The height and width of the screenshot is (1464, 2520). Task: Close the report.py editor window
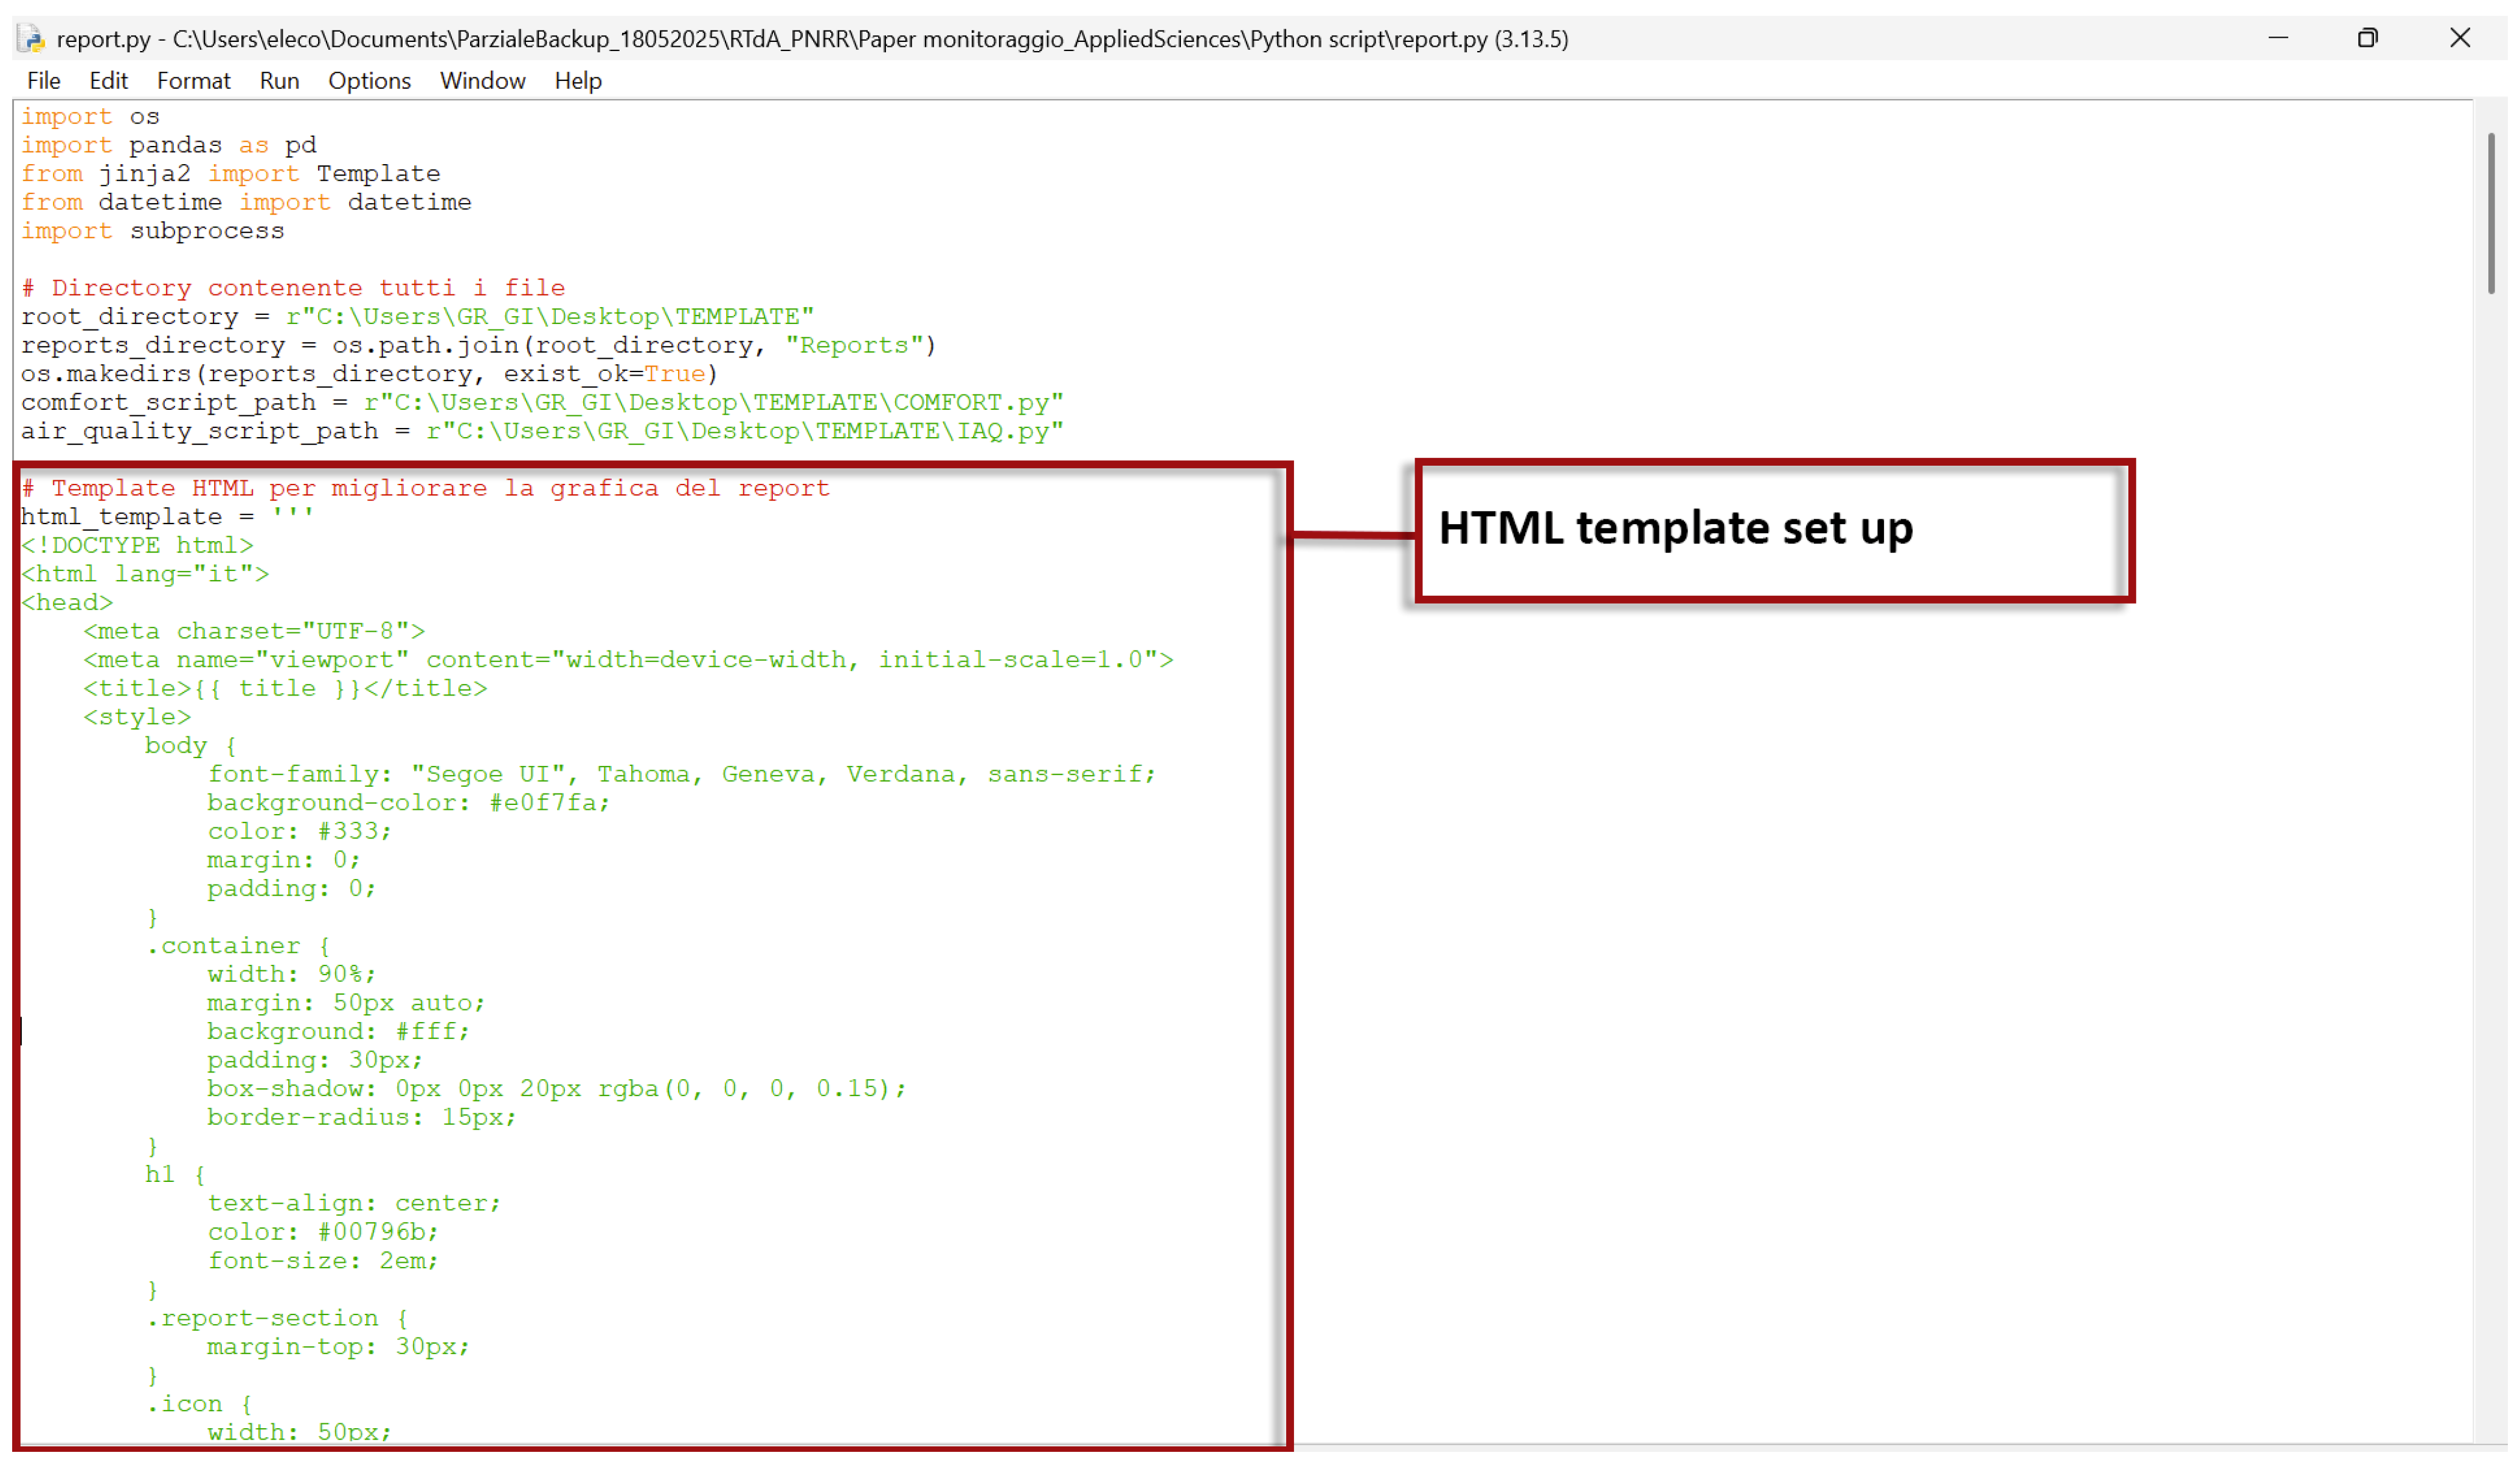[2459, 38]
